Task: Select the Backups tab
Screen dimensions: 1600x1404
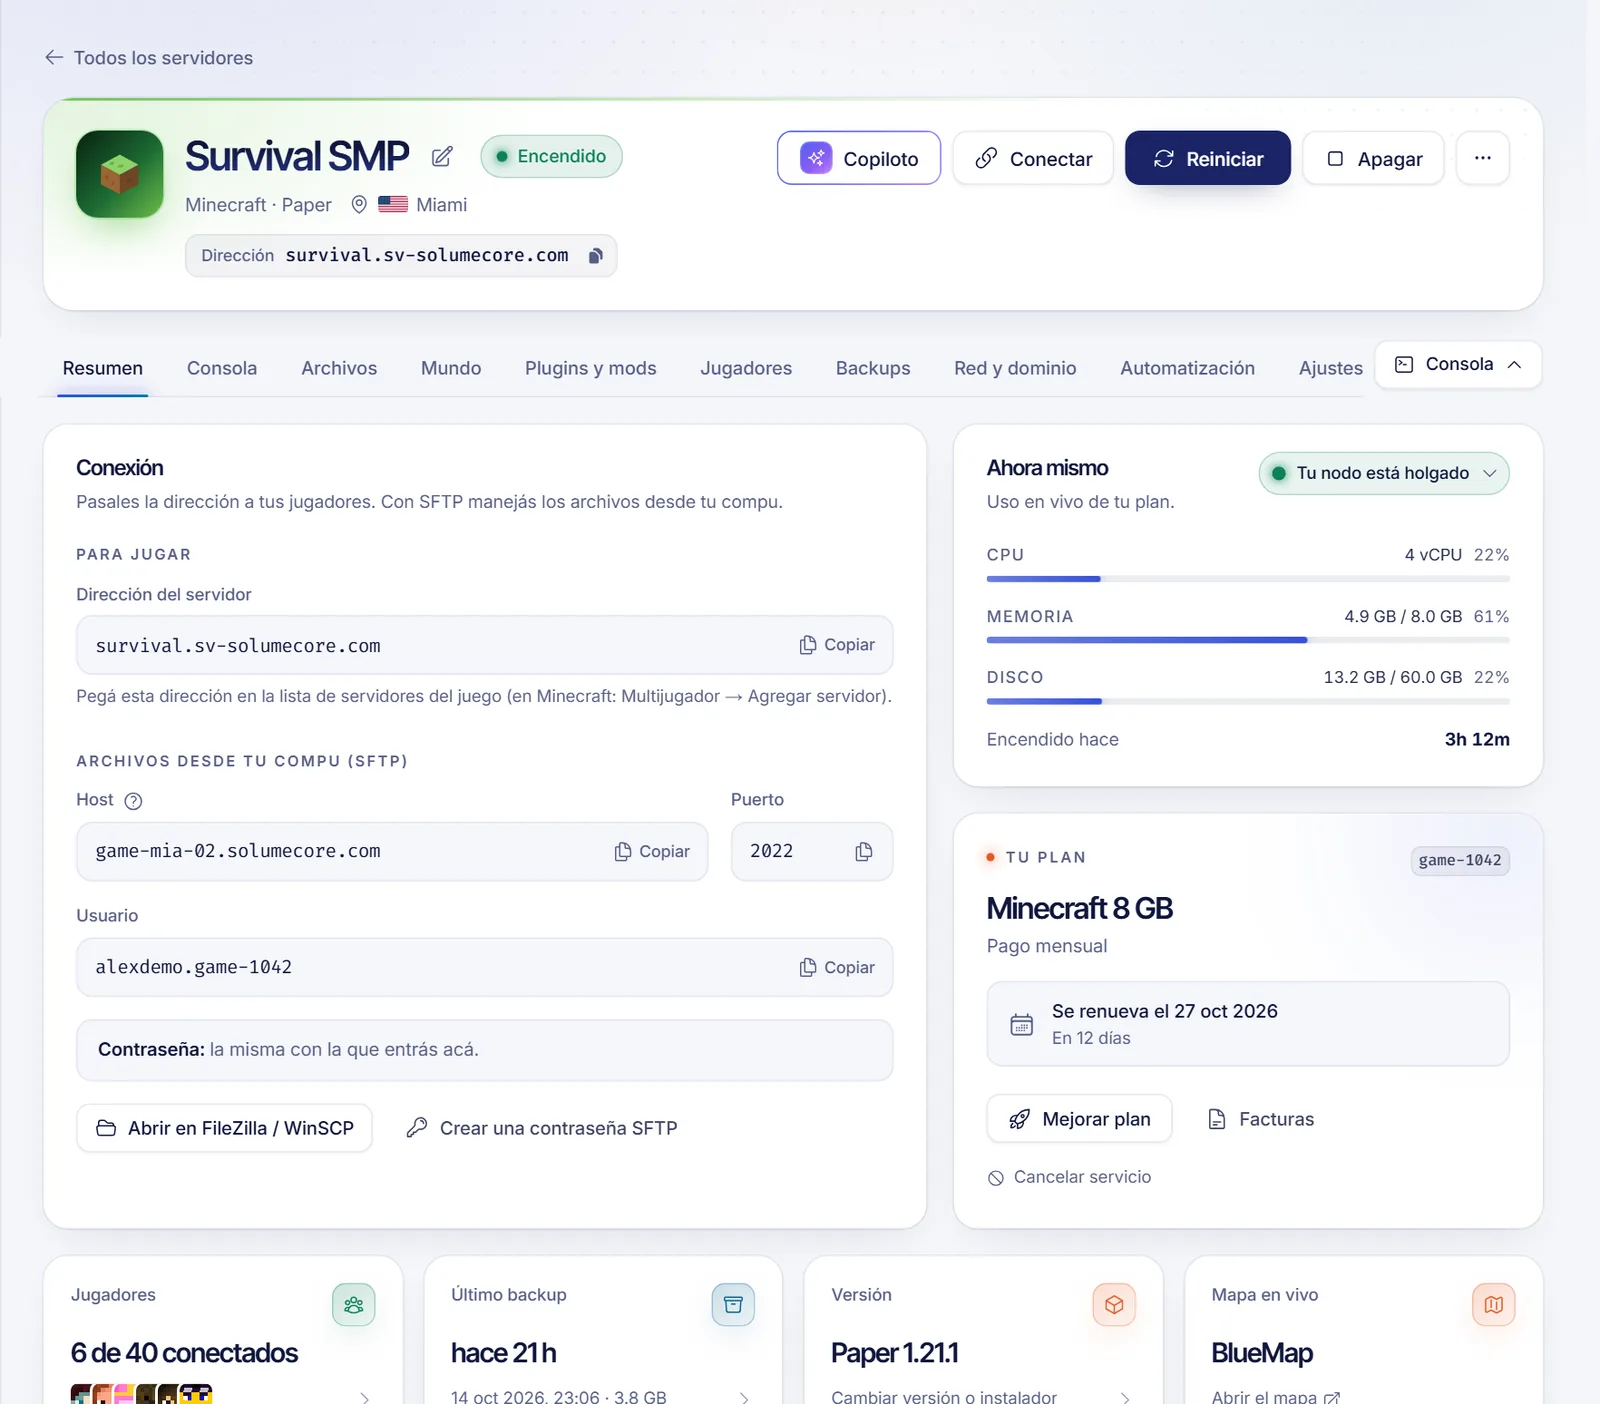Action: click(x=873, y=368)
